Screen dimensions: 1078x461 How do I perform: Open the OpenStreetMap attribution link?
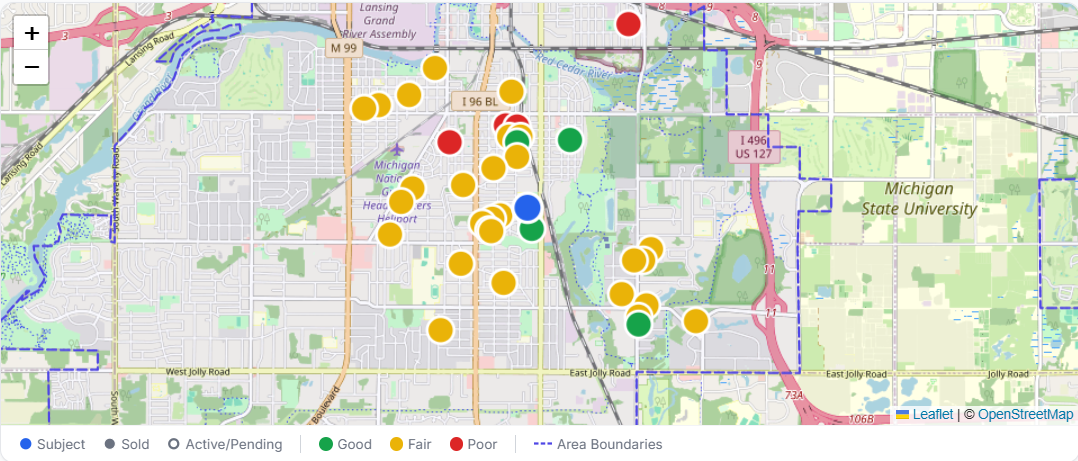[1025, 414]
